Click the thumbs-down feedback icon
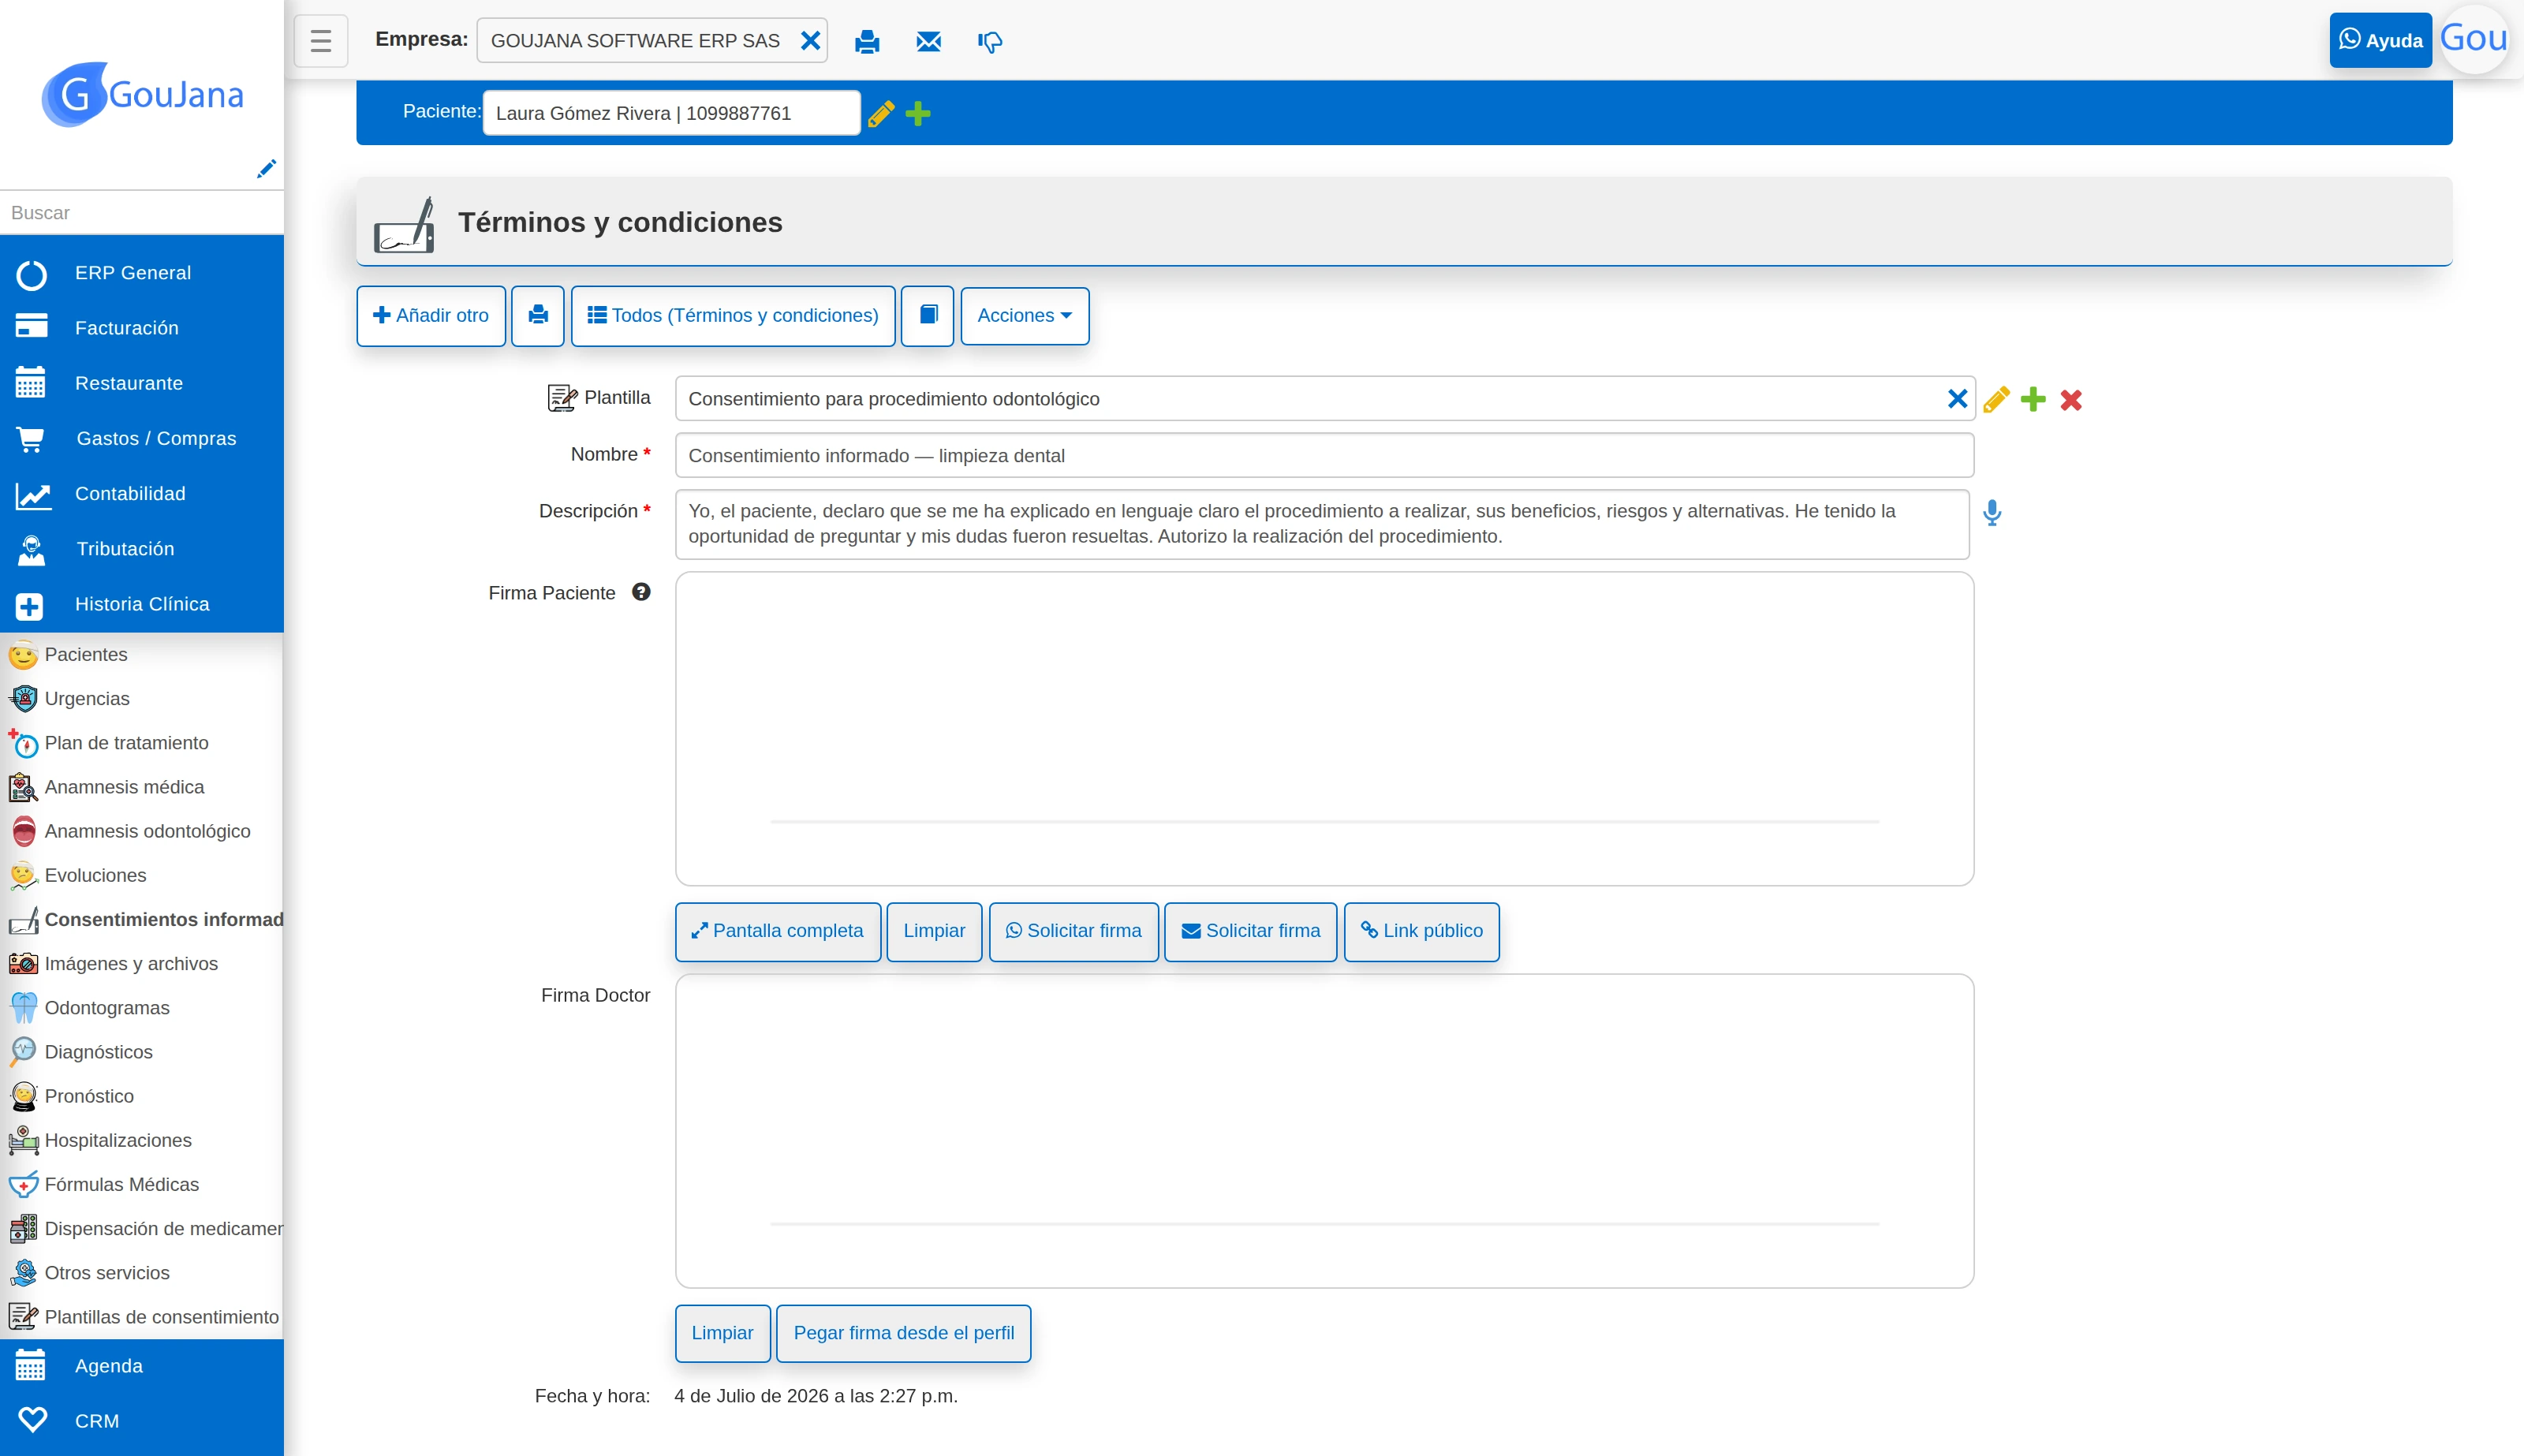Image resolution: width=2524 pixels, height=1456 pixels. pos(990,42)
